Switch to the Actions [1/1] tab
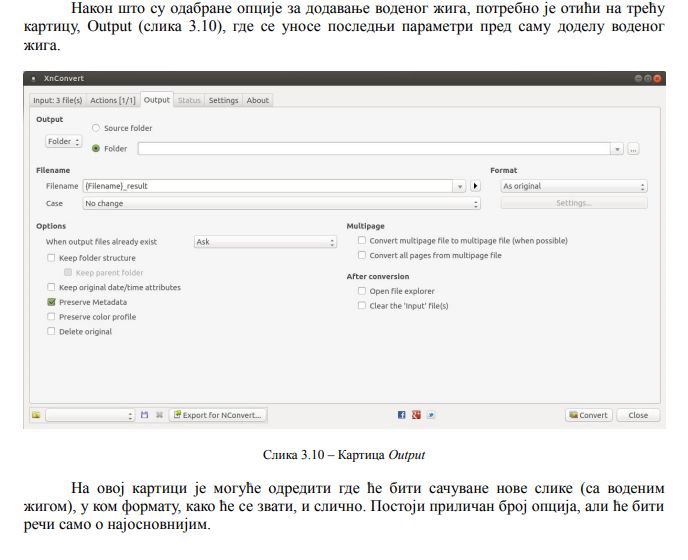 [x=113, y=101]
